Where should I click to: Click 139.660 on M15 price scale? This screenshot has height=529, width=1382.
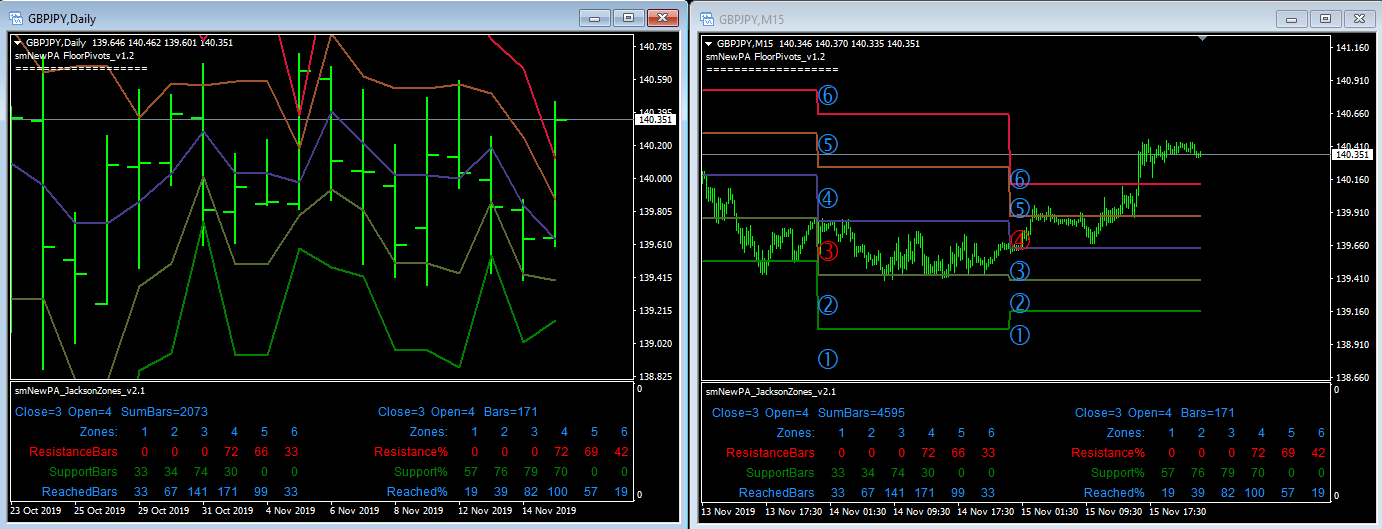1354,246
